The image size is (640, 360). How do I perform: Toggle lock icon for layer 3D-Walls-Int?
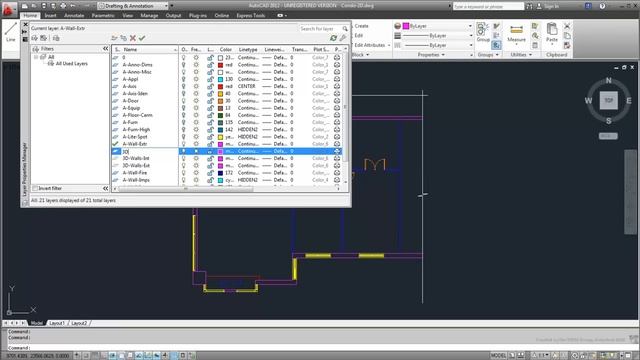[x=210, y=158]
